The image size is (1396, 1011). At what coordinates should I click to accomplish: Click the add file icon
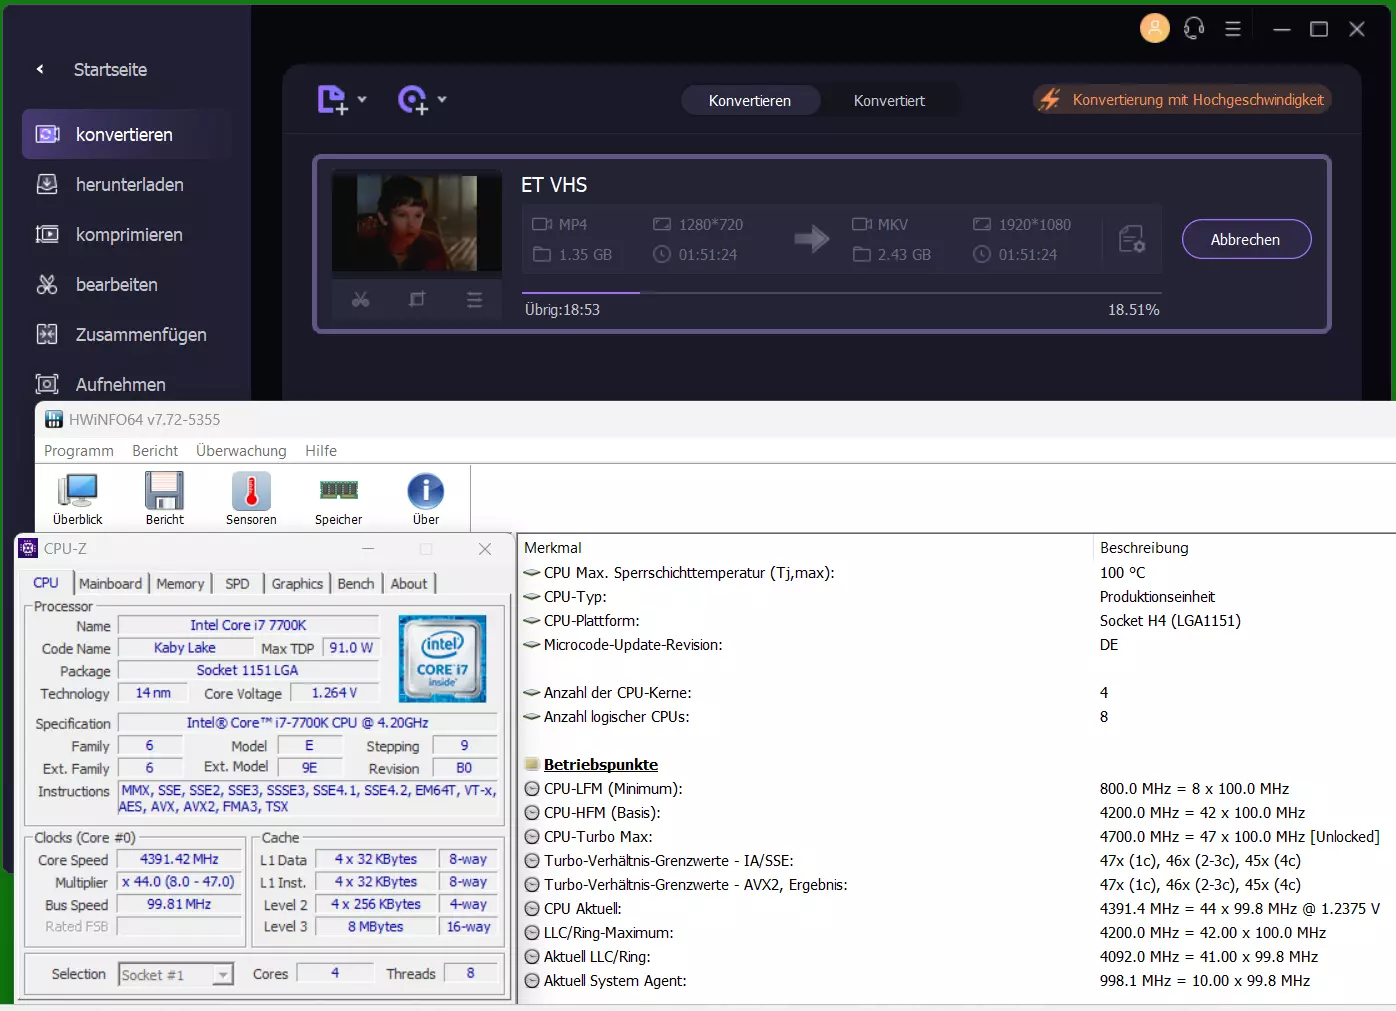click(x=332, y=100)
